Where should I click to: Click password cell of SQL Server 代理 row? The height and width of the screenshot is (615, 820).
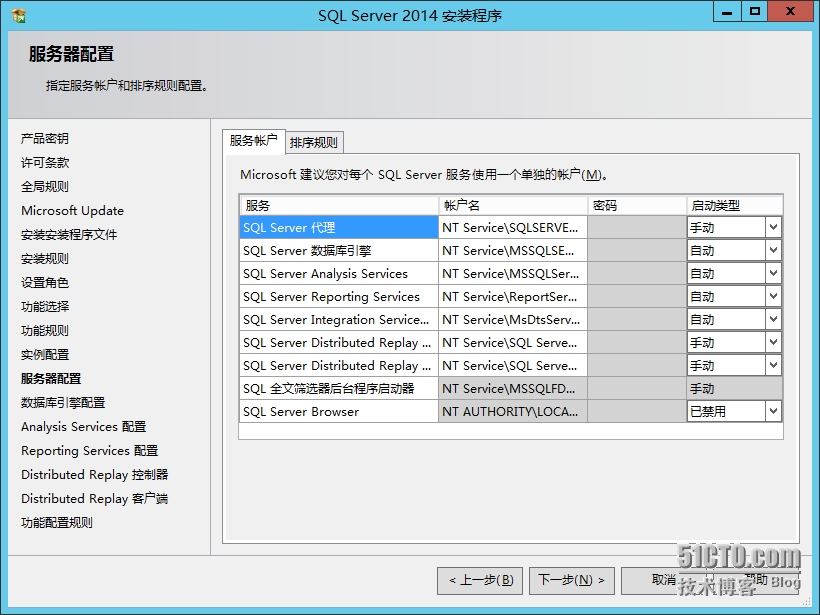[x=637, y=227]
